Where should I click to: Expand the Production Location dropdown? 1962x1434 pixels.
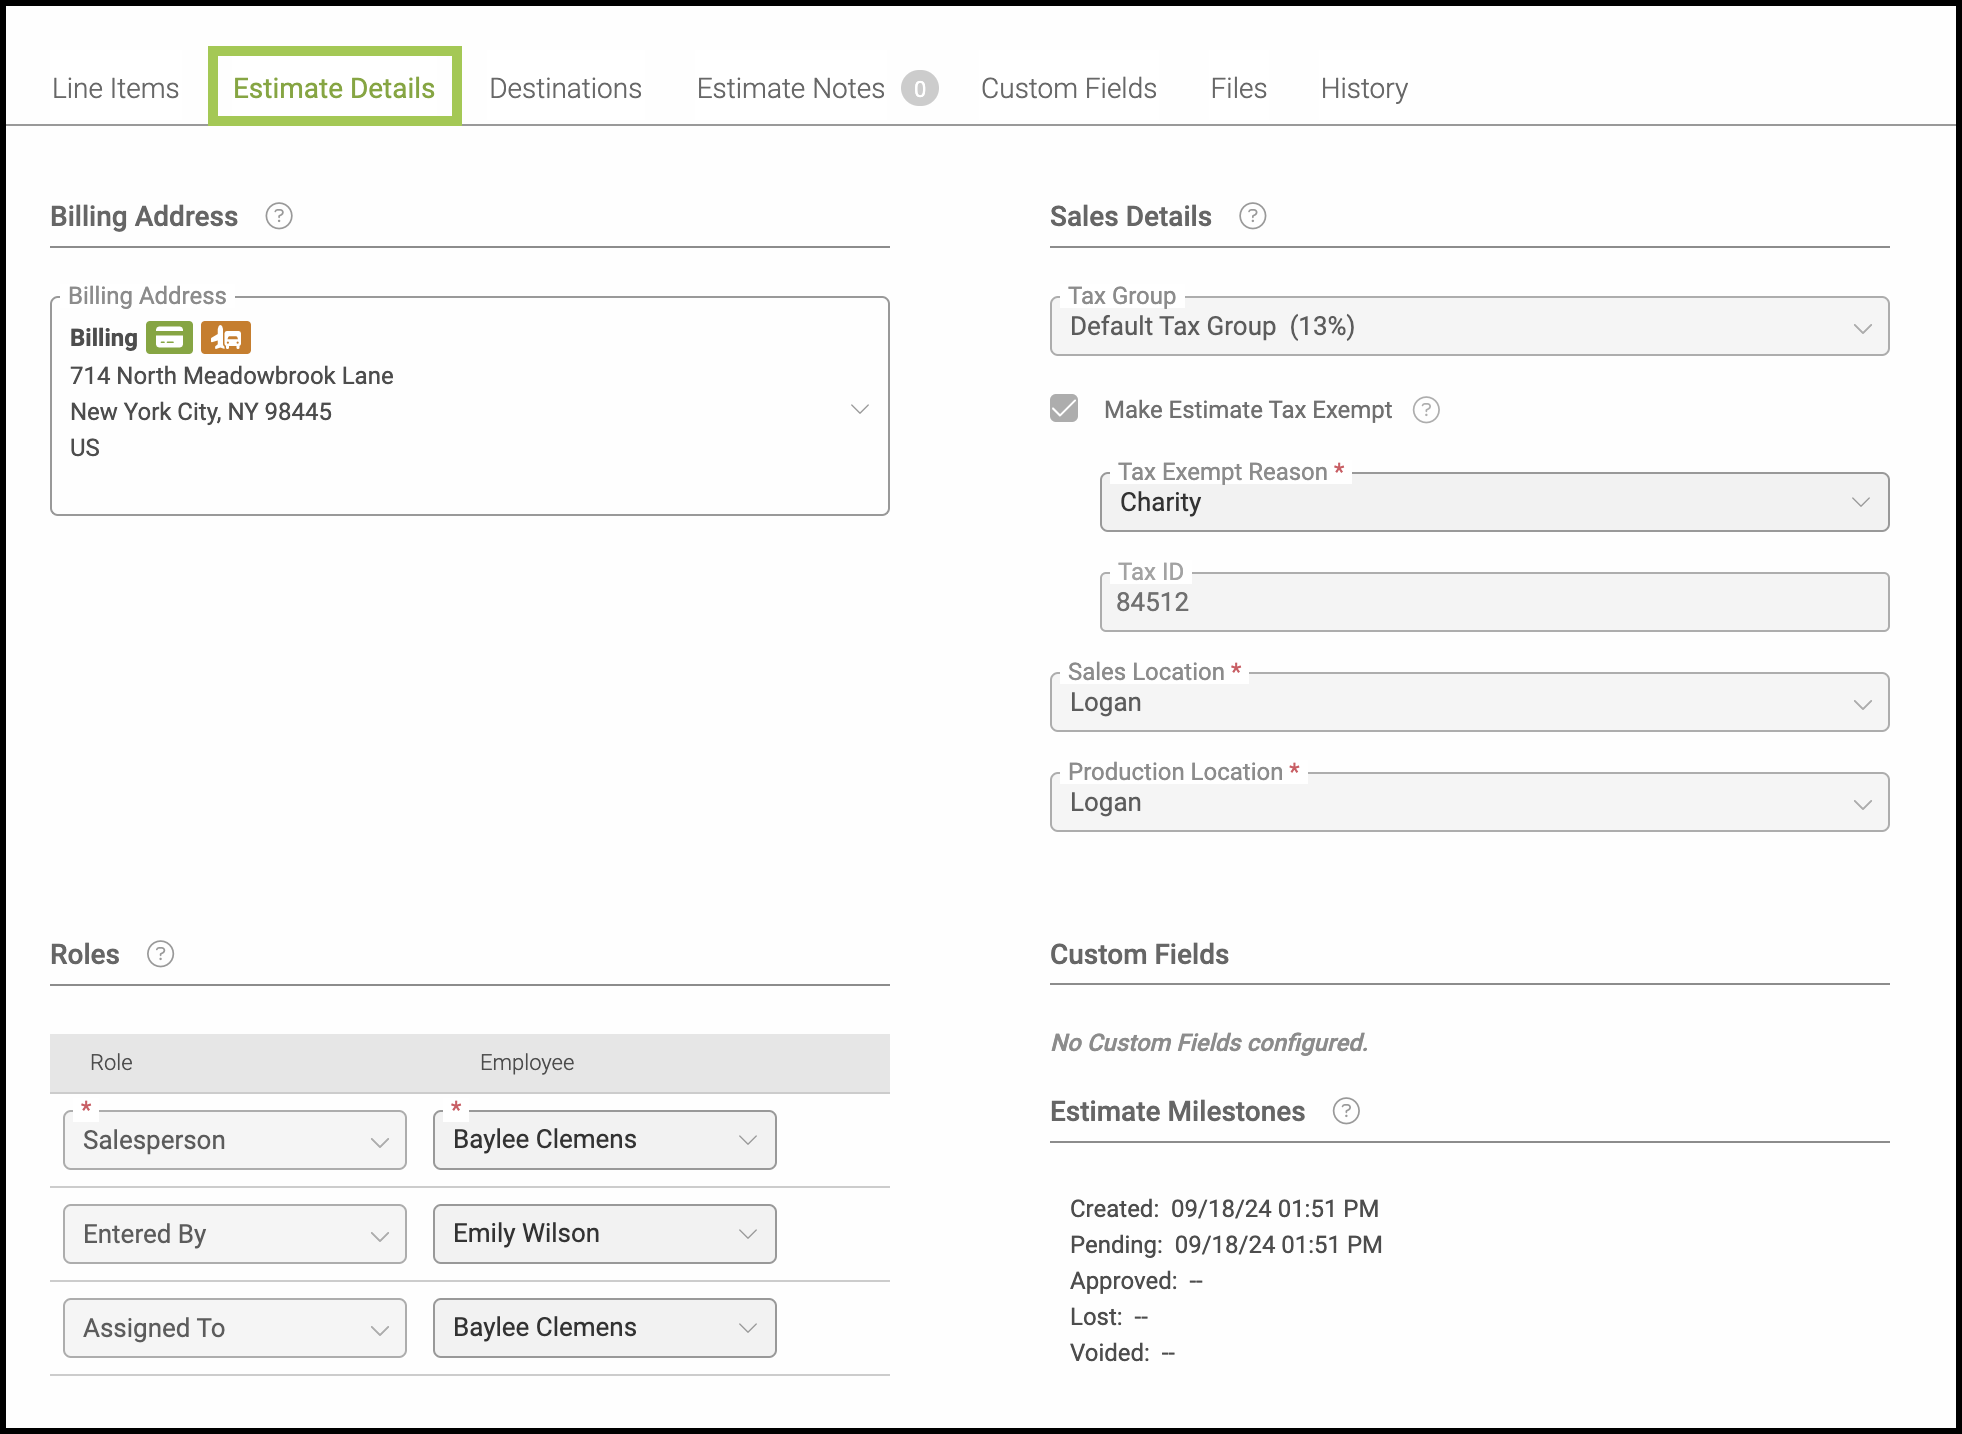click(1468, 802)
